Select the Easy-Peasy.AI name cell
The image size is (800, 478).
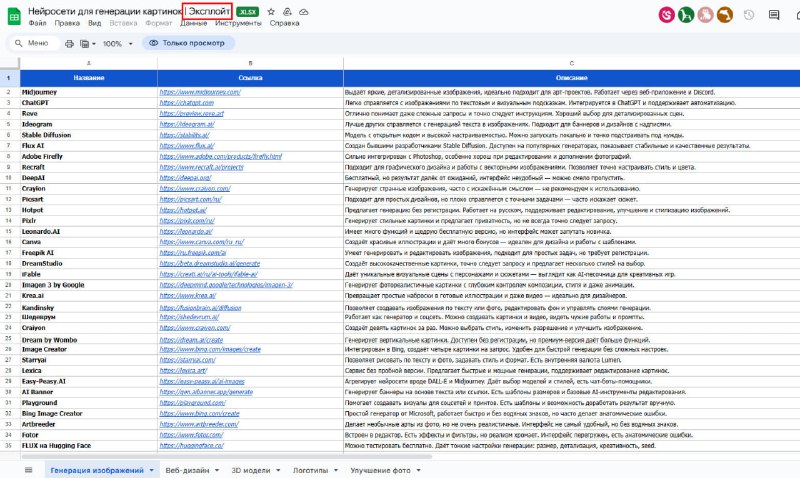tap(89, 382)
